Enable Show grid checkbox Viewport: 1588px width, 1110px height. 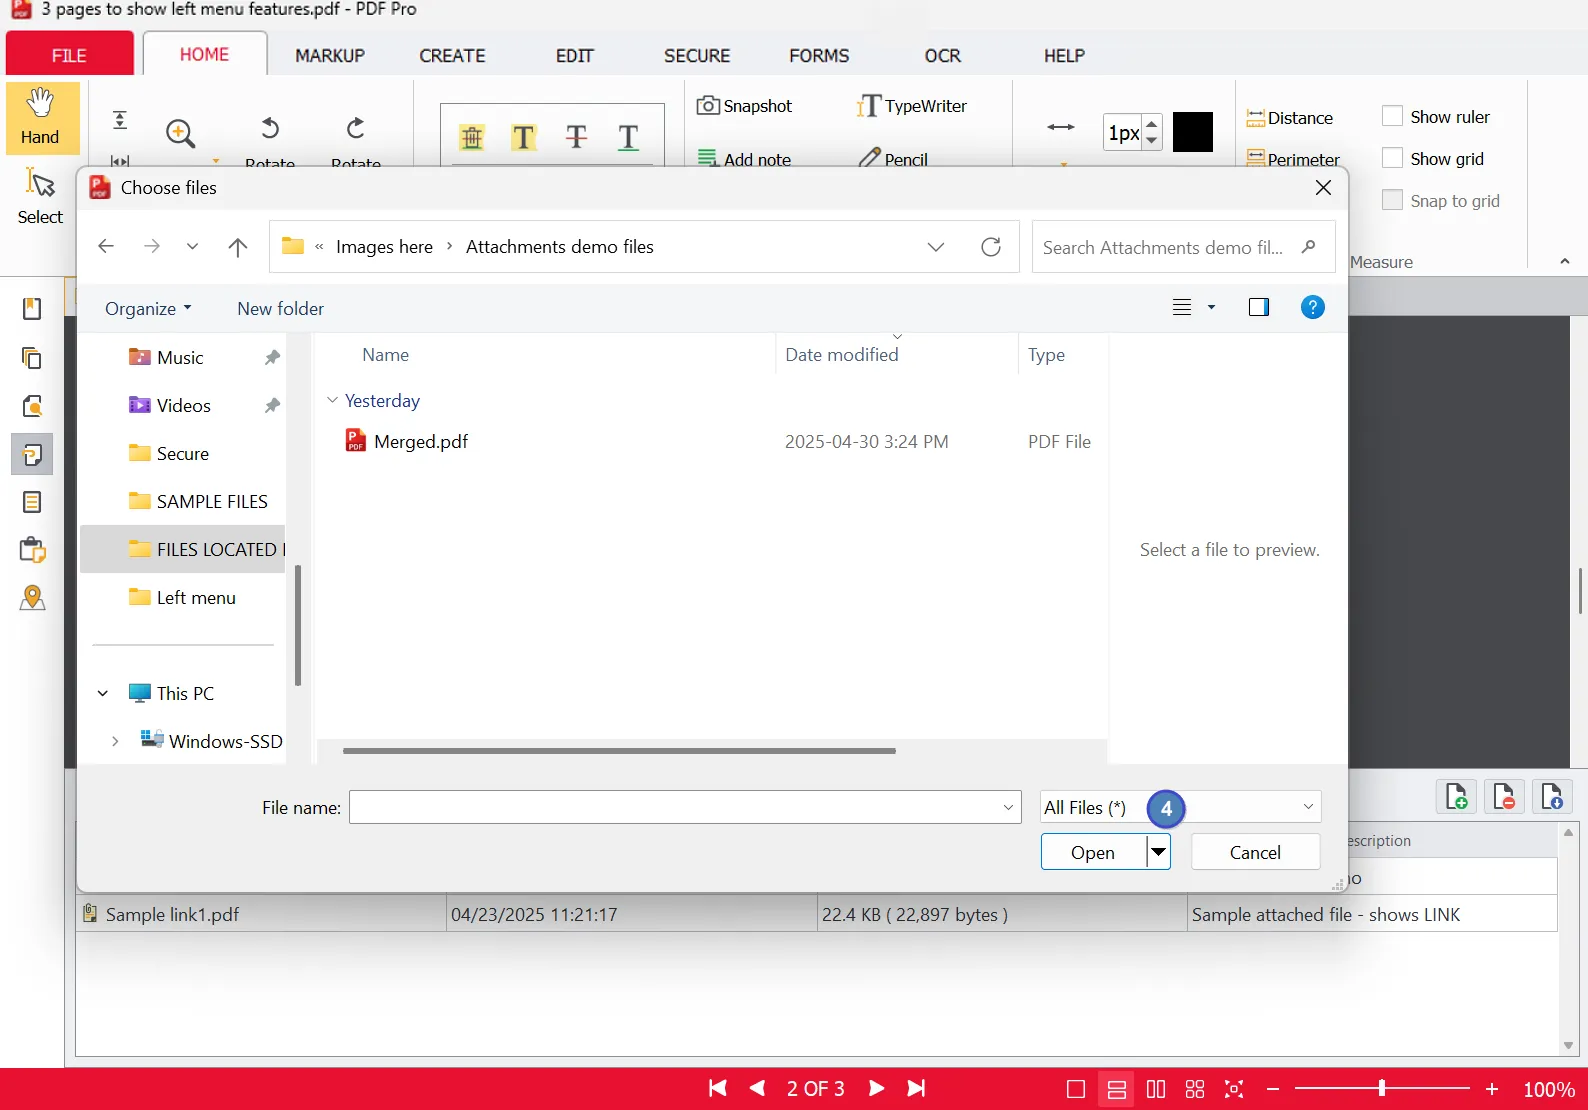pos(1392,158)
